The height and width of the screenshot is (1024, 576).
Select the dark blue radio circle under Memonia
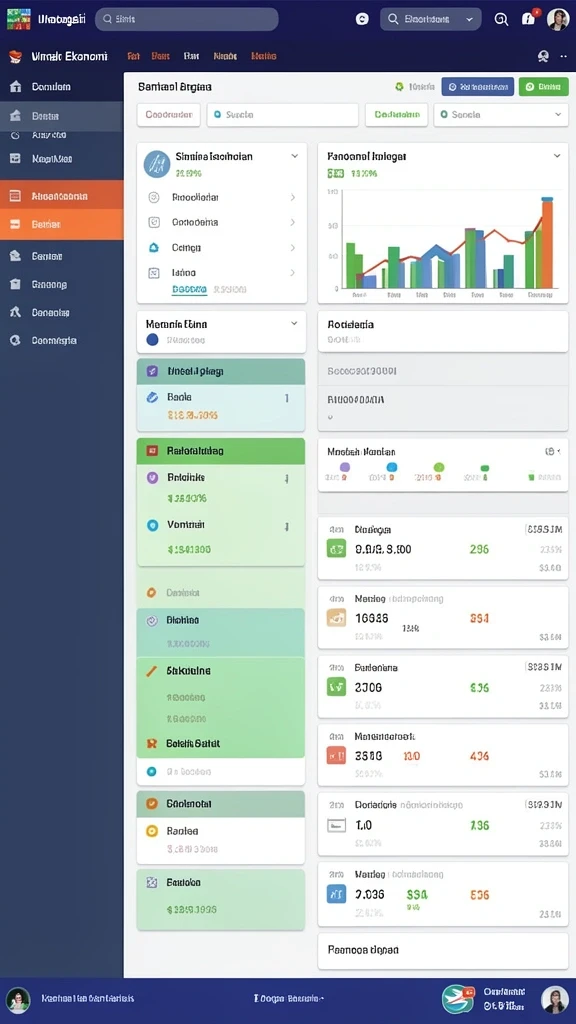153,340
